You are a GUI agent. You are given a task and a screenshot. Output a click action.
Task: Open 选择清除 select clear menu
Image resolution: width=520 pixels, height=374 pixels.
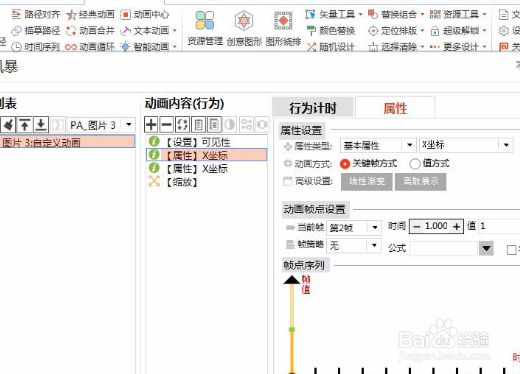click(396, 47)
